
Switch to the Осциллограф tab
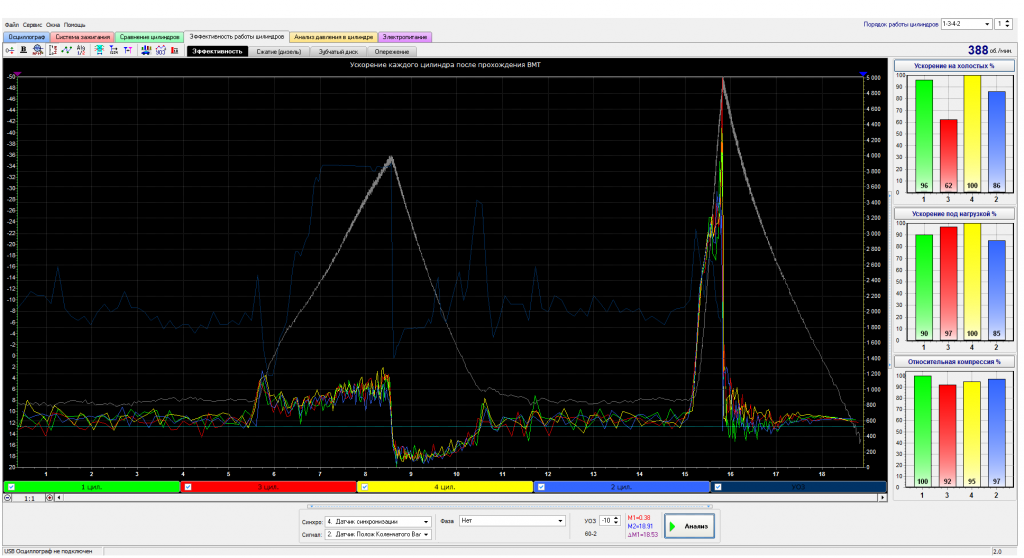pyautogui.click(x=27, y=37)
